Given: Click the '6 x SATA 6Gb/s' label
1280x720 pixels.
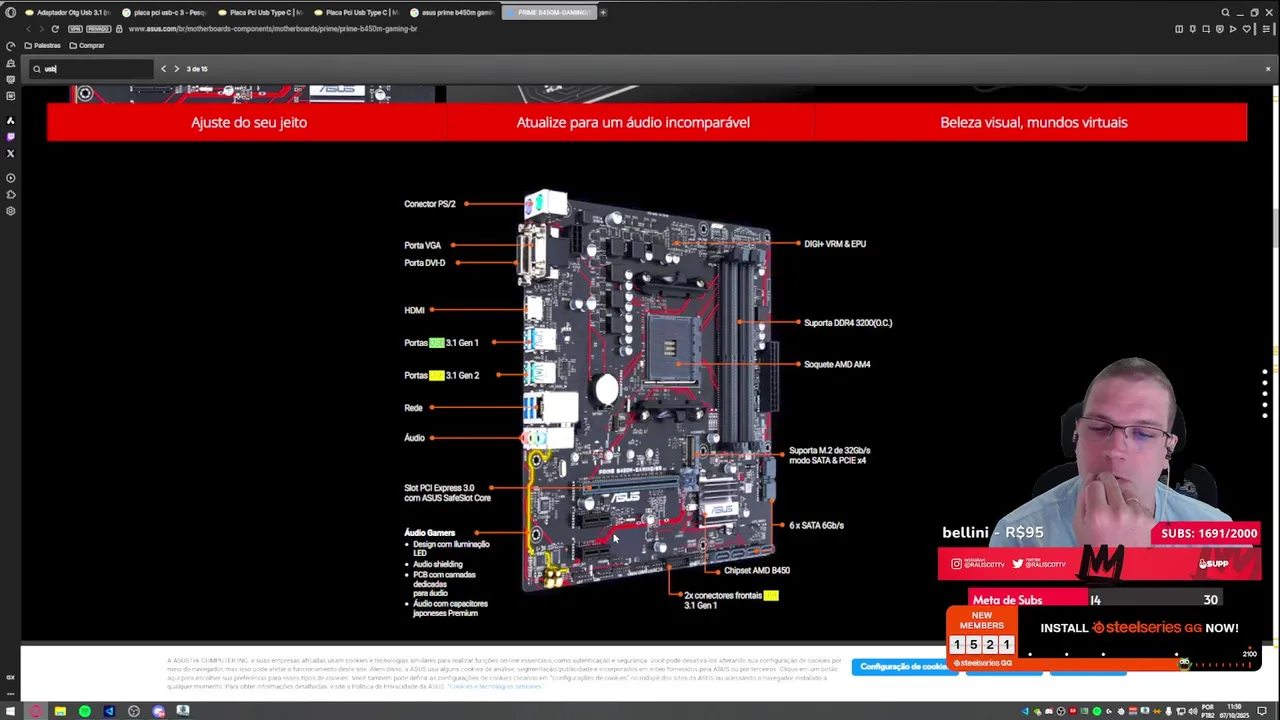Looking at the screenshot, I should pos(816,525).
